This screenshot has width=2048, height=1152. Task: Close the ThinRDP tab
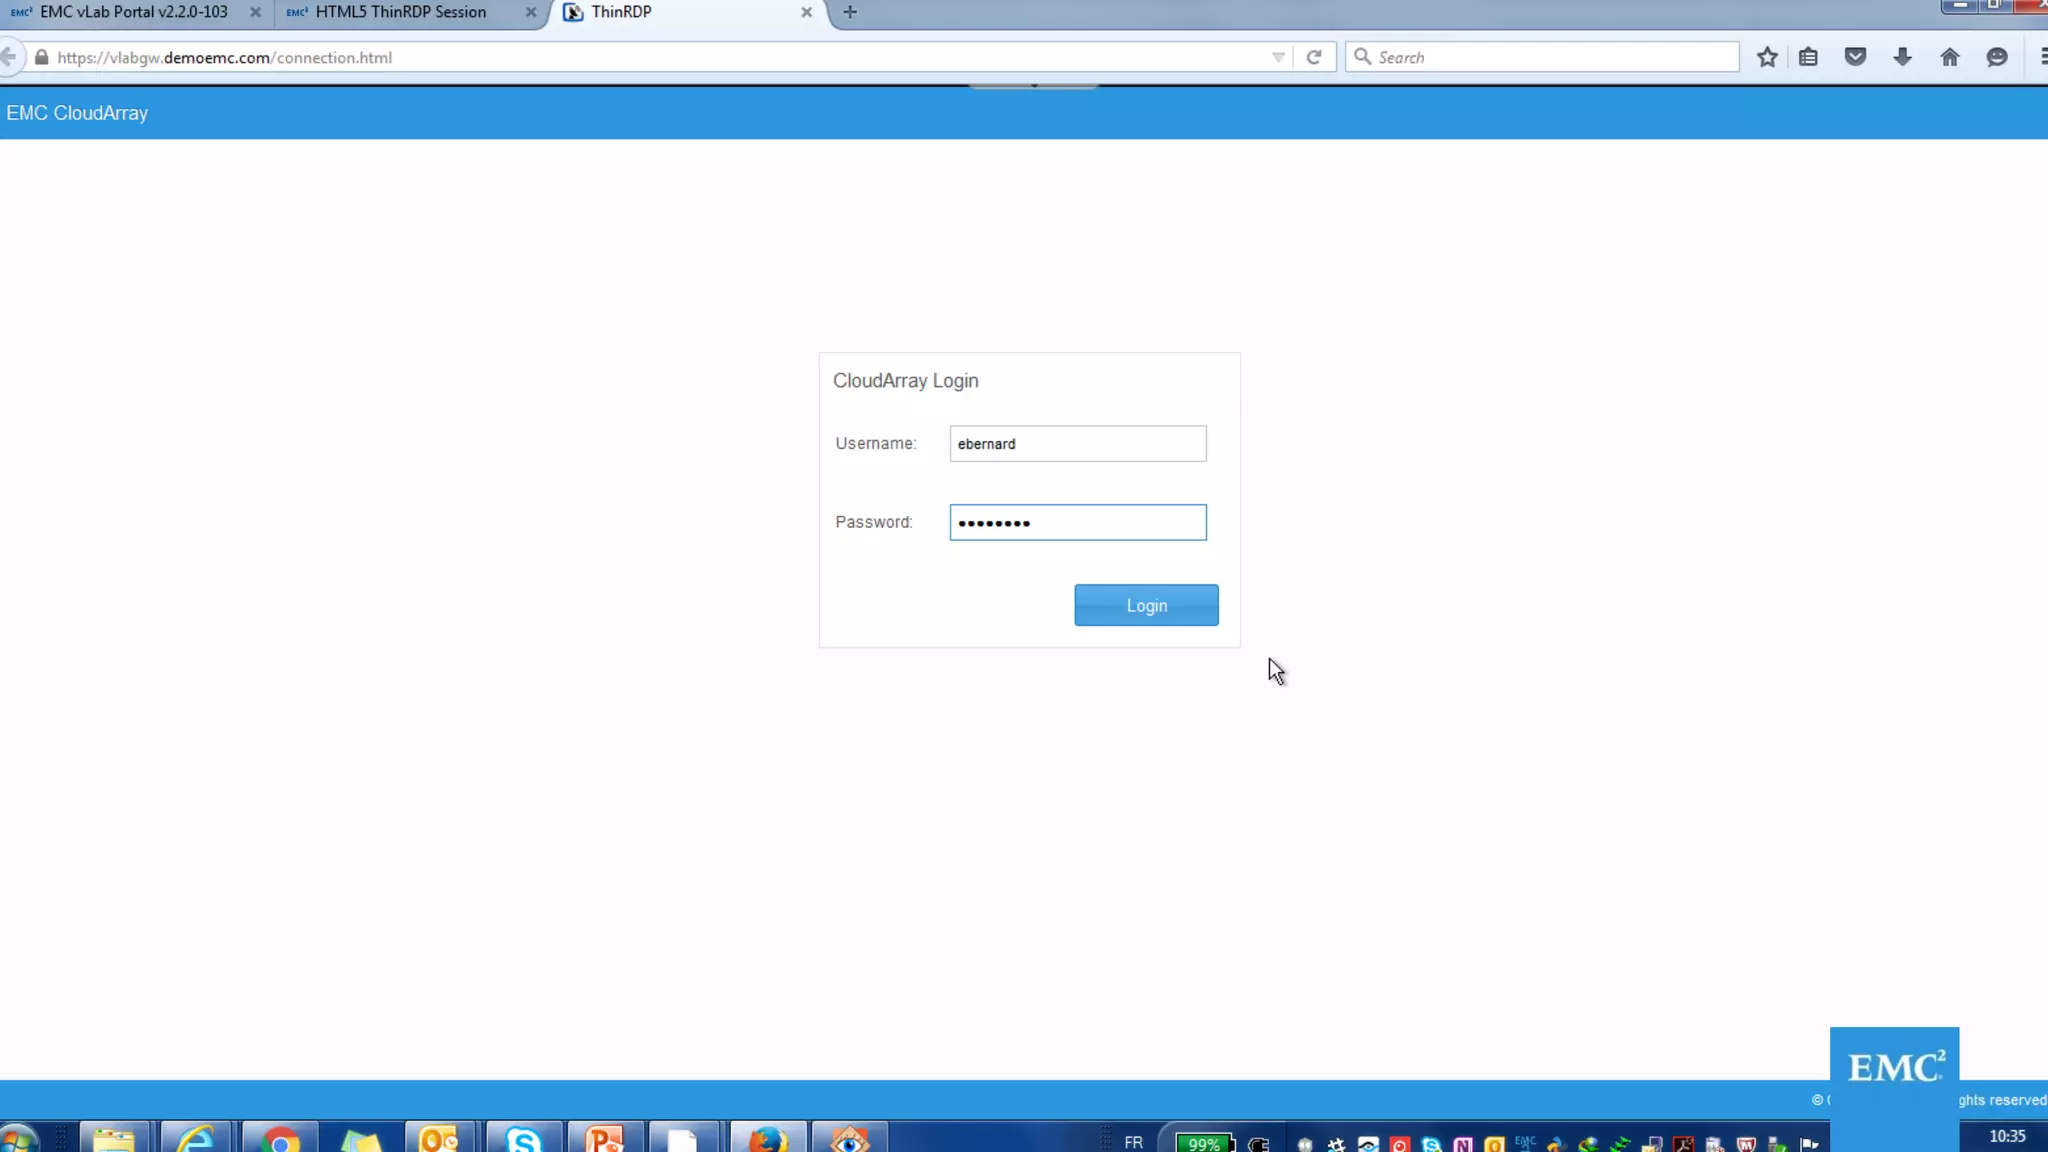(x=806, y=12)
